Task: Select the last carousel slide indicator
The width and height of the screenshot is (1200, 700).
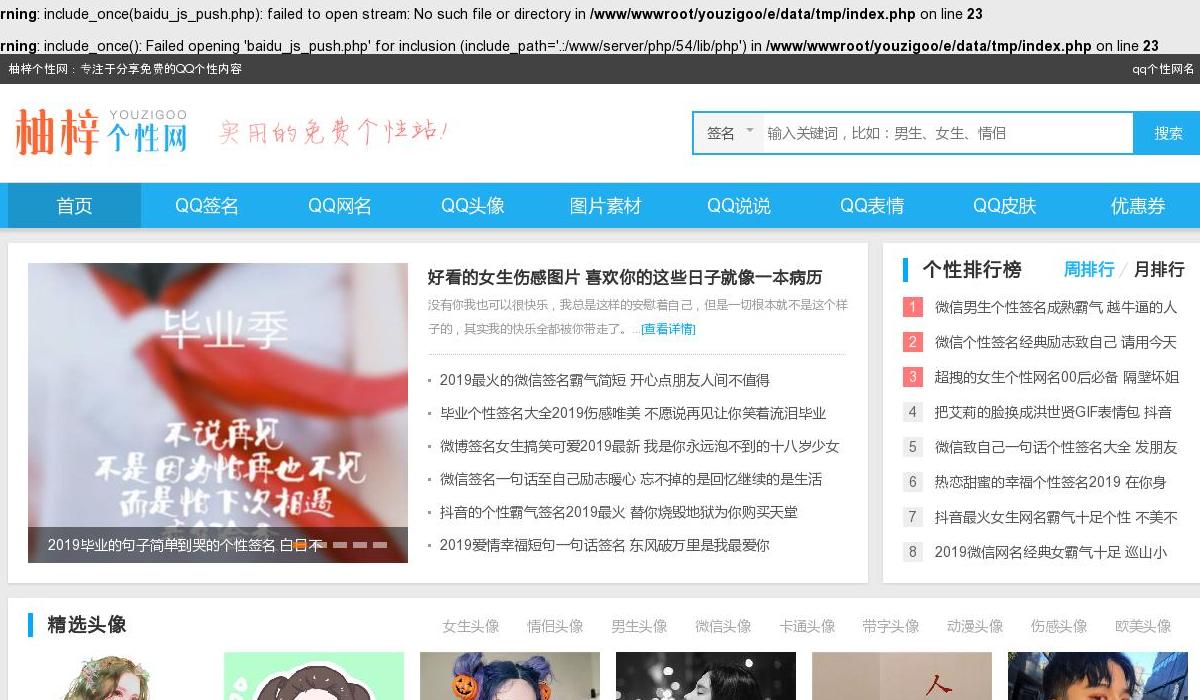Action: (379, 545)
